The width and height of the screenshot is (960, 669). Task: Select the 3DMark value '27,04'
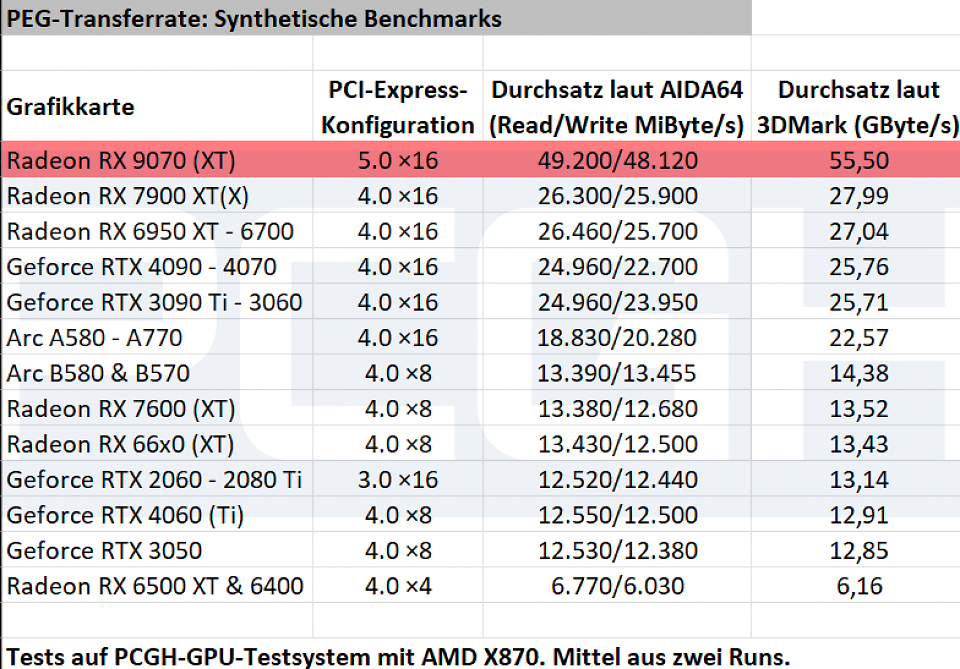859,231
